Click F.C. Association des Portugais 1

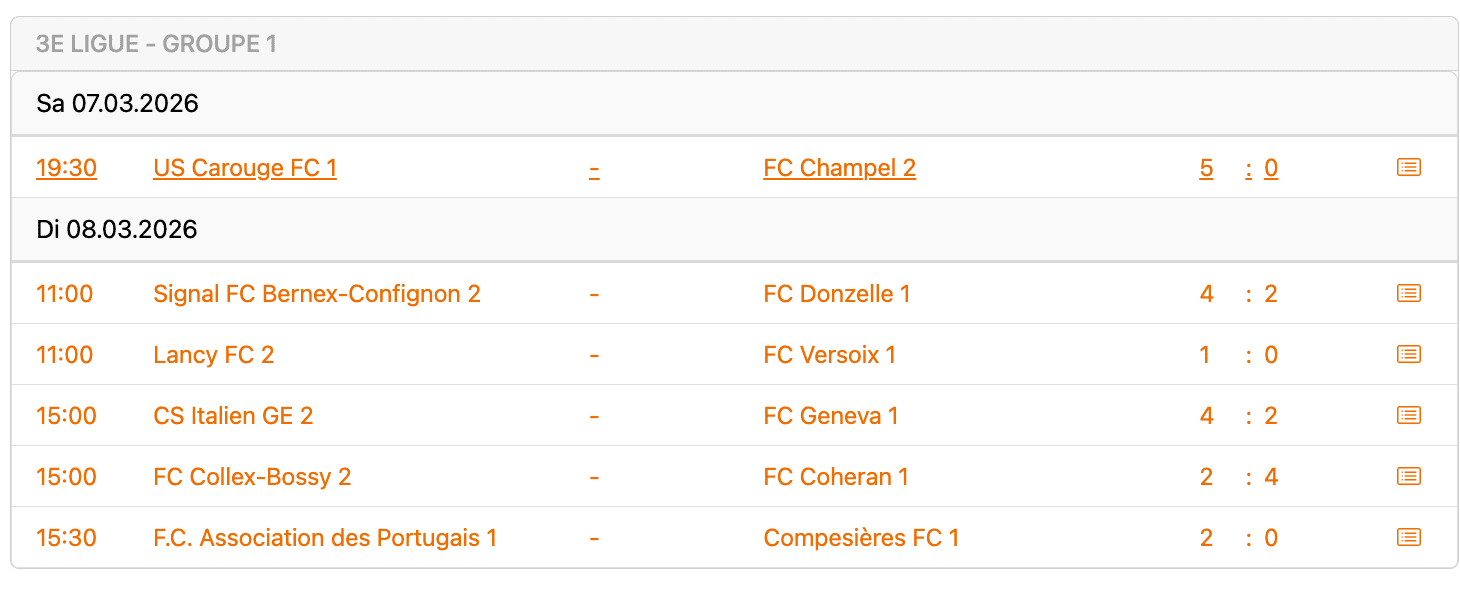325,538
